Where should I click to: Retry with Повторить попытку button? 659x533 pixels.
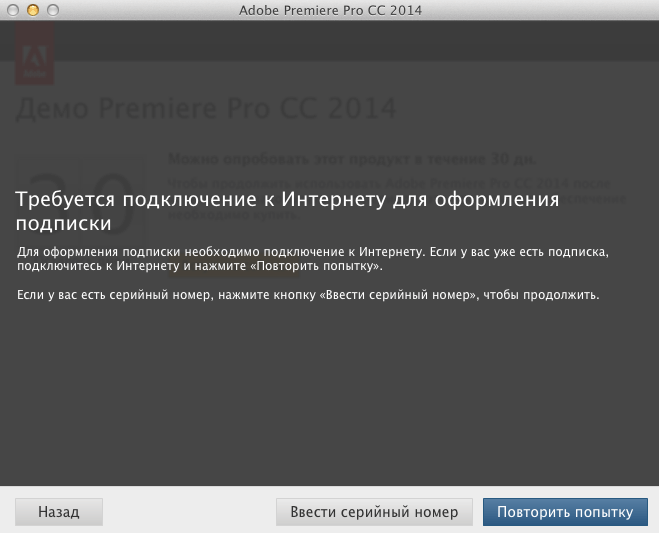(x=565, y=512)
